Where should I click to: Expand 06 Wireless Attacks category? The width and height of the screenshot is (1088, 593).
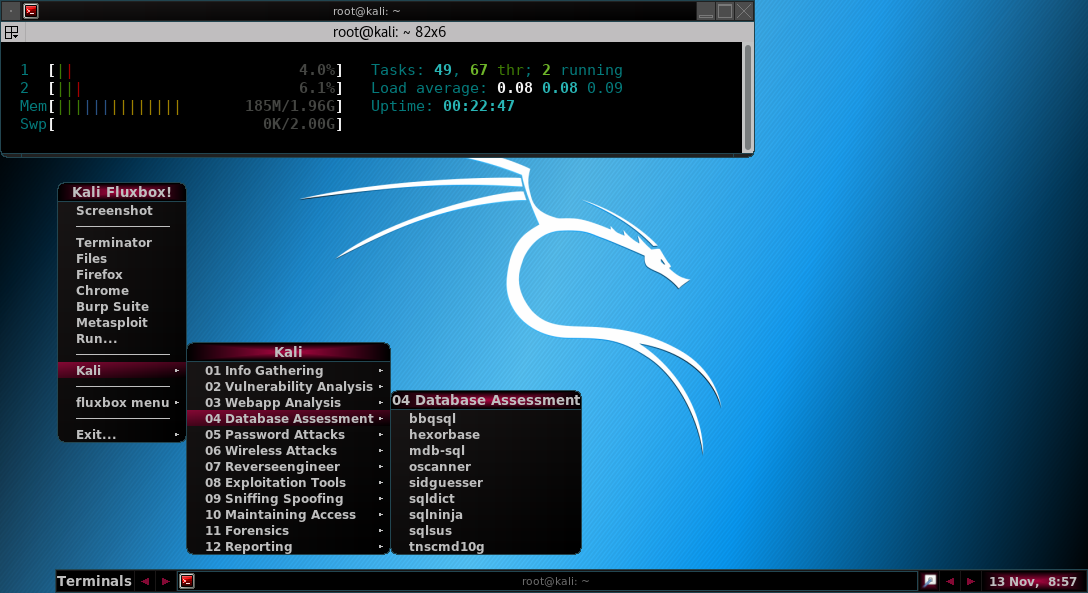[x=289, y=450]
